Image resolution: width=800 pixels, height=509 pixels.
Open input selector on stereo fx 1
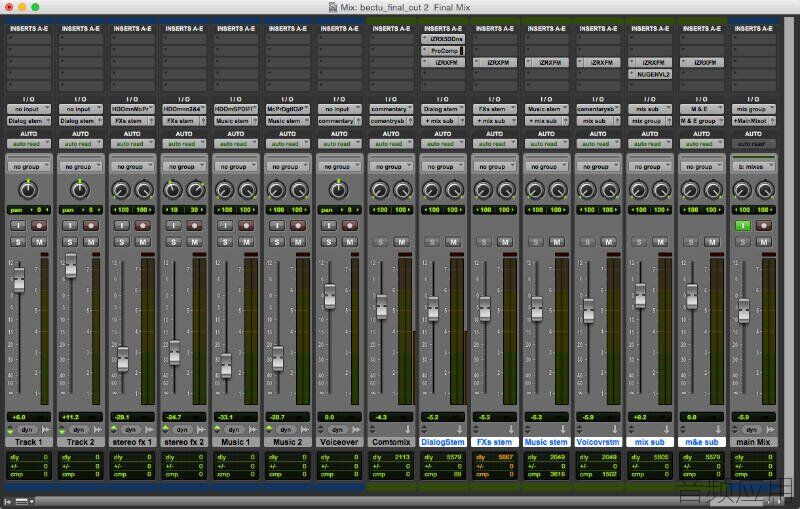coord(132,109)
